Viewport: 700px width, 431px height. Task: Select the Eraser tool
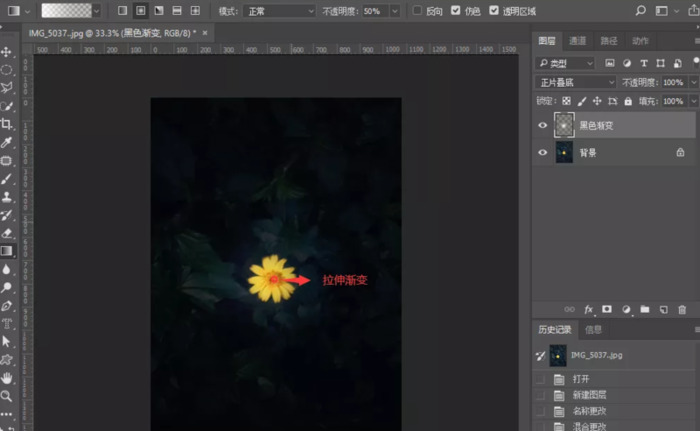tap(6, 233)
